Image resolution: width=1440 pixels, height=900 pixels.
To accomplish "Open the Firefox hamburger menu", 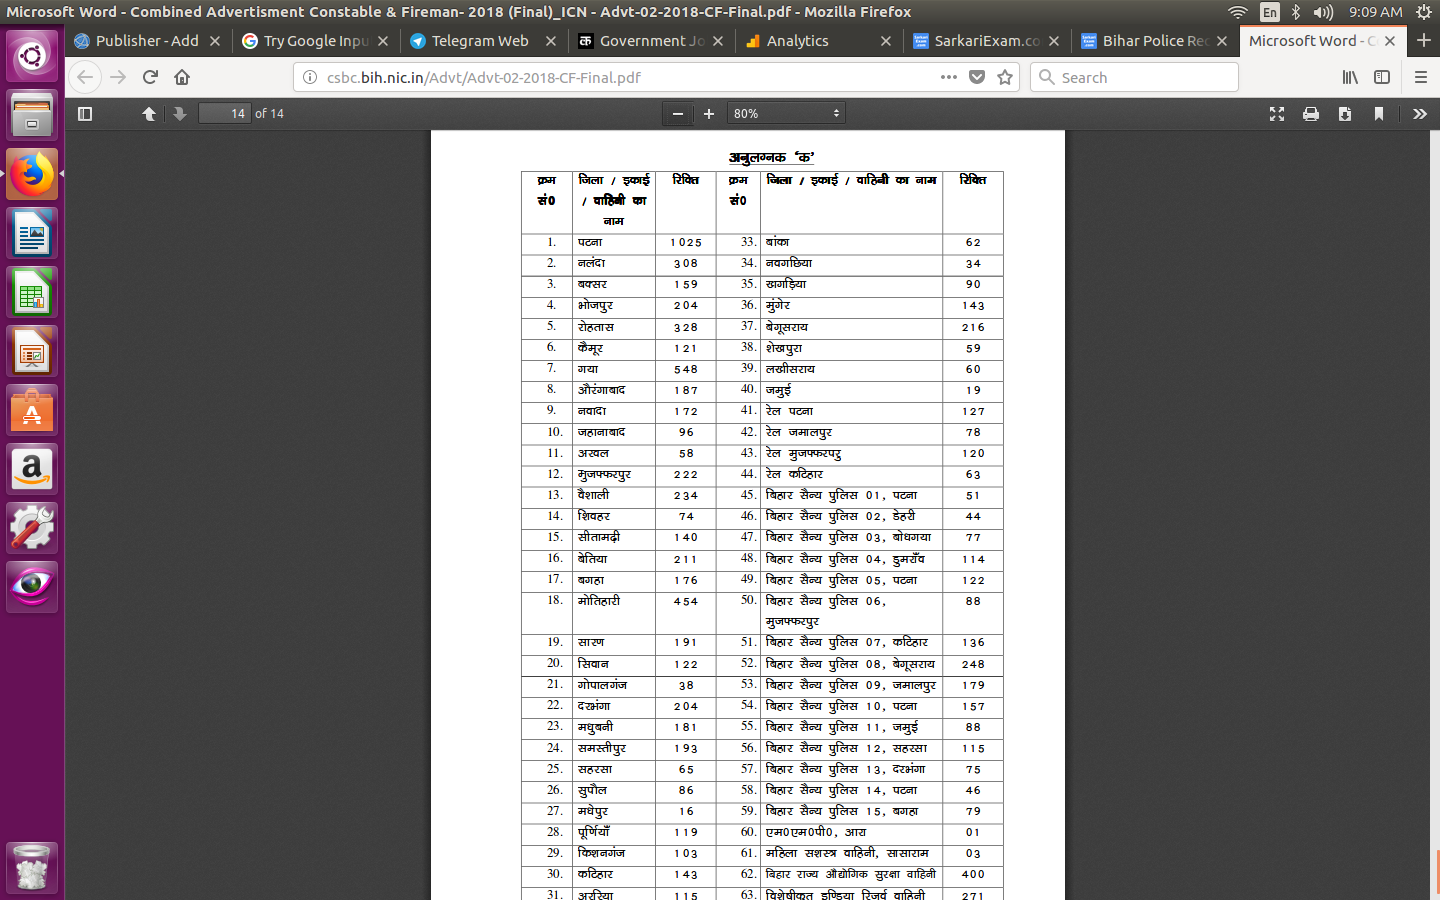I will click(x=1420, y=77).
